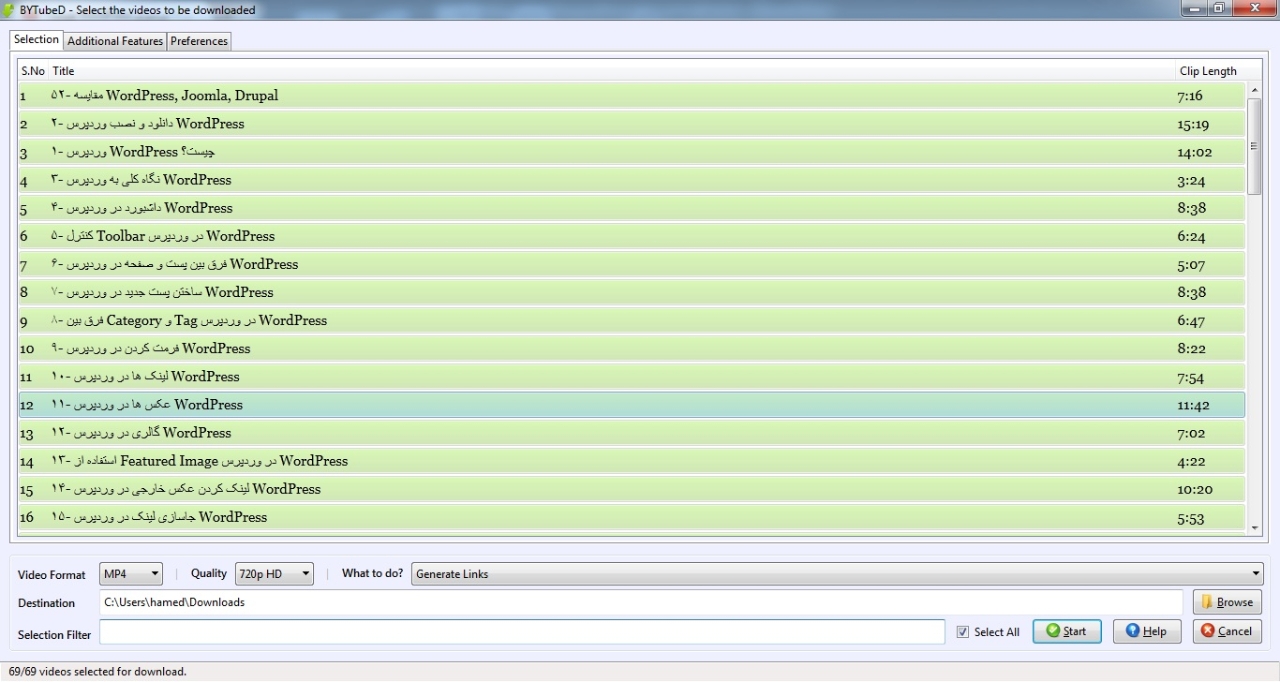This screenshot has width=1280, height=682.
Task: Click highlighted row 12 with length 11:42
Action: (x=632, y=405)
